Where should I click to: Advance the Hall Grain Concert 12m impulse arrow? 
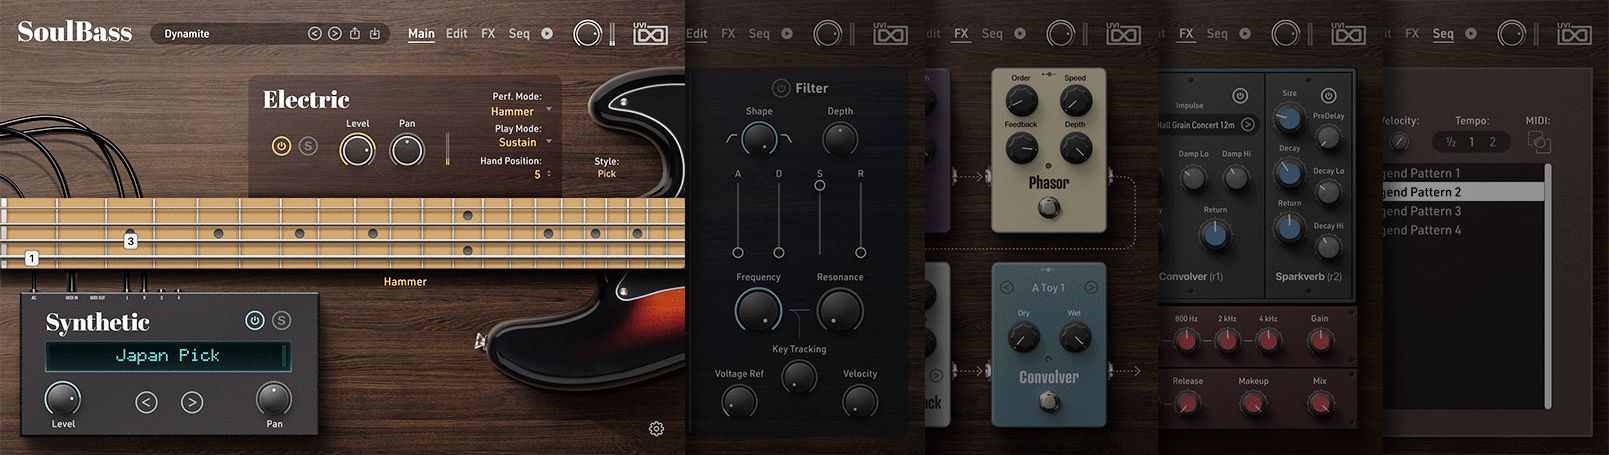coord(1248,125)
